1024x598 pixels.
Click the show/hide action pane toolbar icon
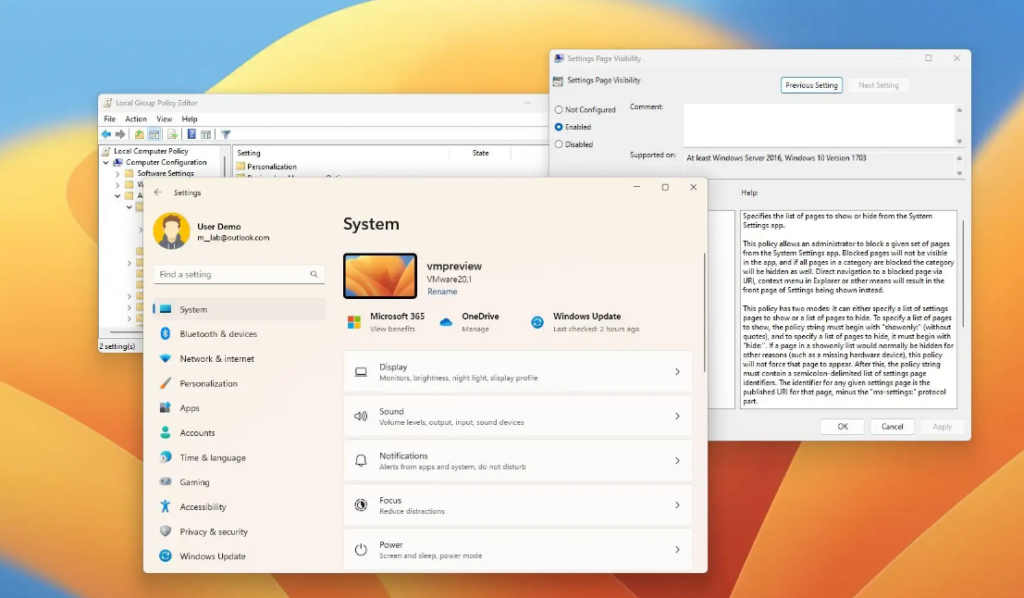[206, 134]
